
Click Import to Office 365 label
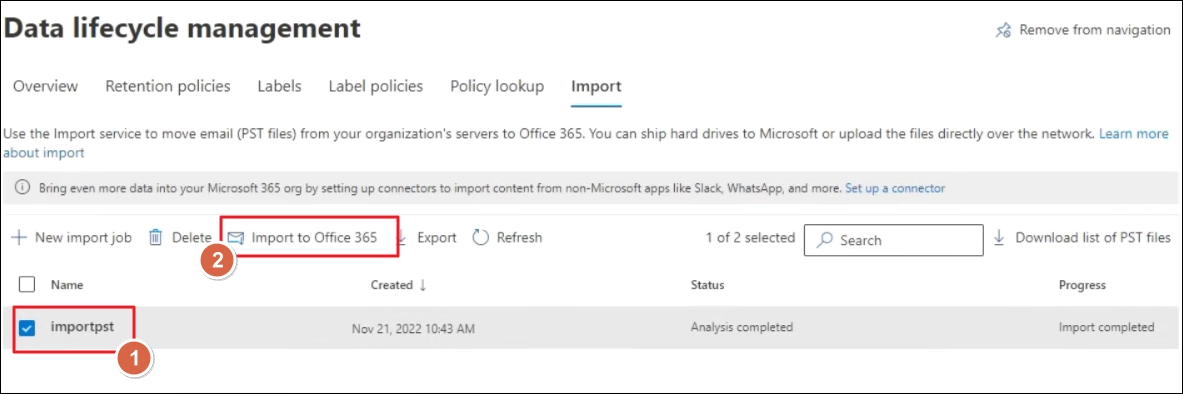coord(315,238)
